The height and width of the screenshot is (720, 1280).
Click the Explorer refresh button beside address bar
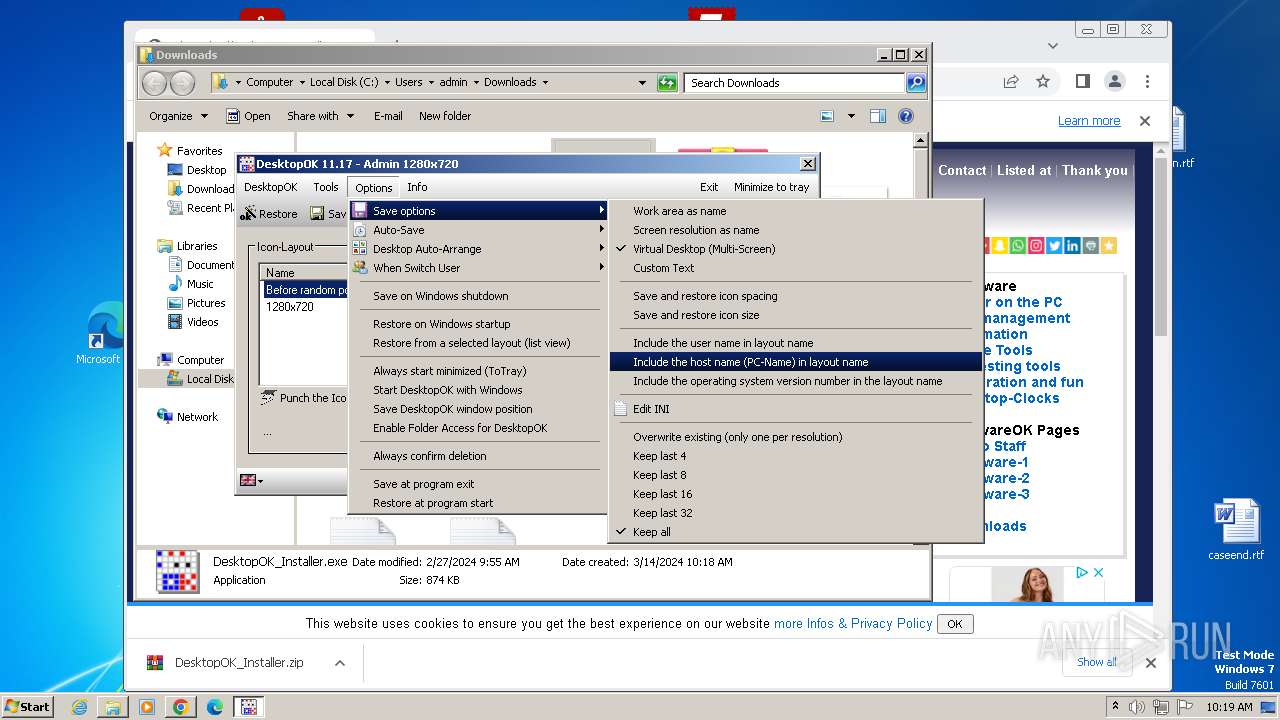pyautogui.click(x=667, y=83)
